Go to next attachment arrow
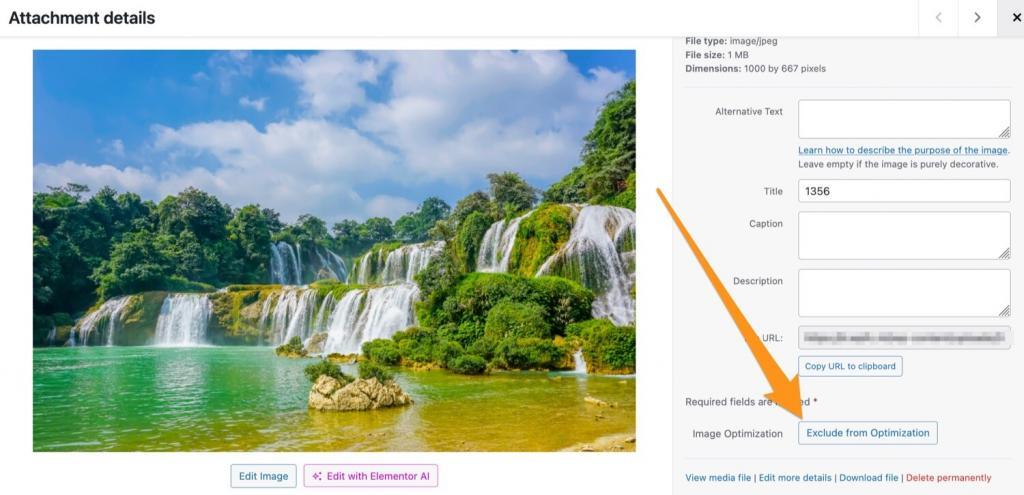The width and height of the screenshot is (1024, 495). [x=977, y=18]
